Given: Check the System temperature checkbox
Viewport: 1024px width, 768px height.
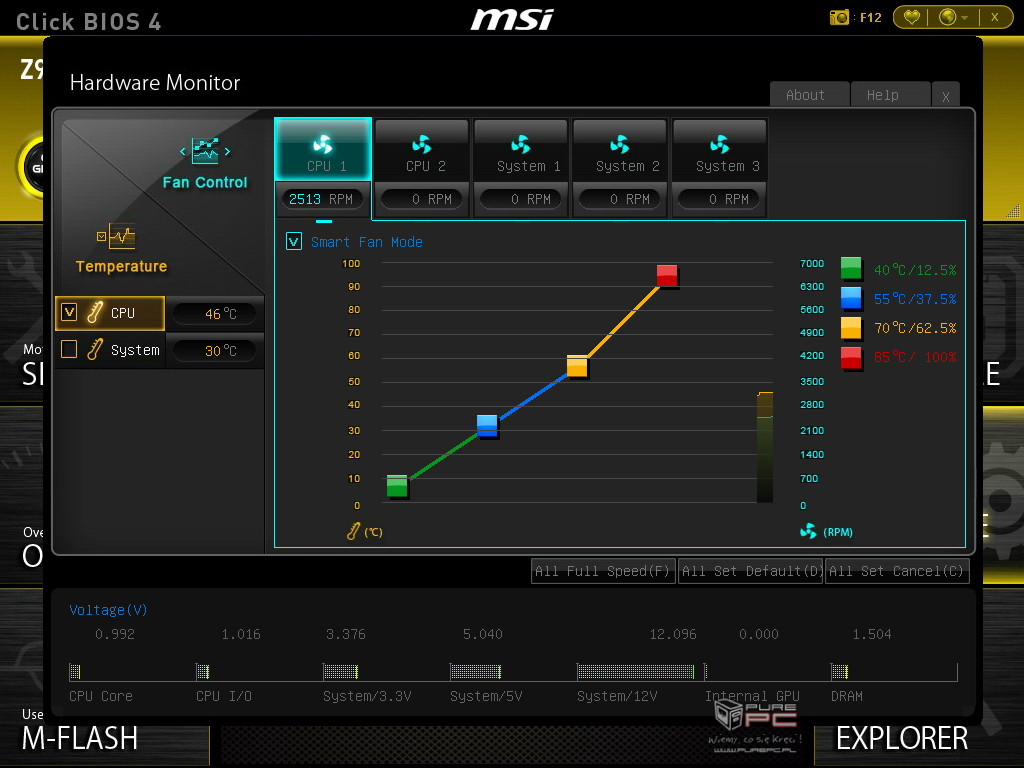Looking at the screenshot, I should click(x=69, y=349).
